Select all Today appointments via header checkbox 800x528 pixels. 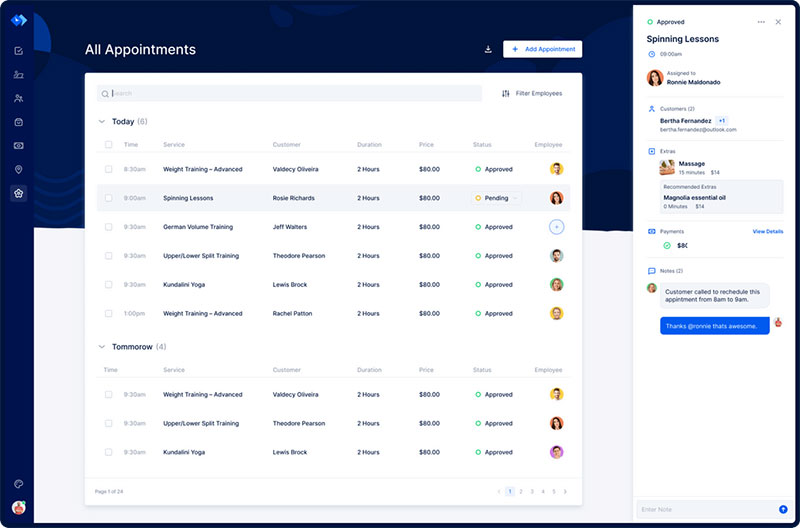(x=109, y=145)
